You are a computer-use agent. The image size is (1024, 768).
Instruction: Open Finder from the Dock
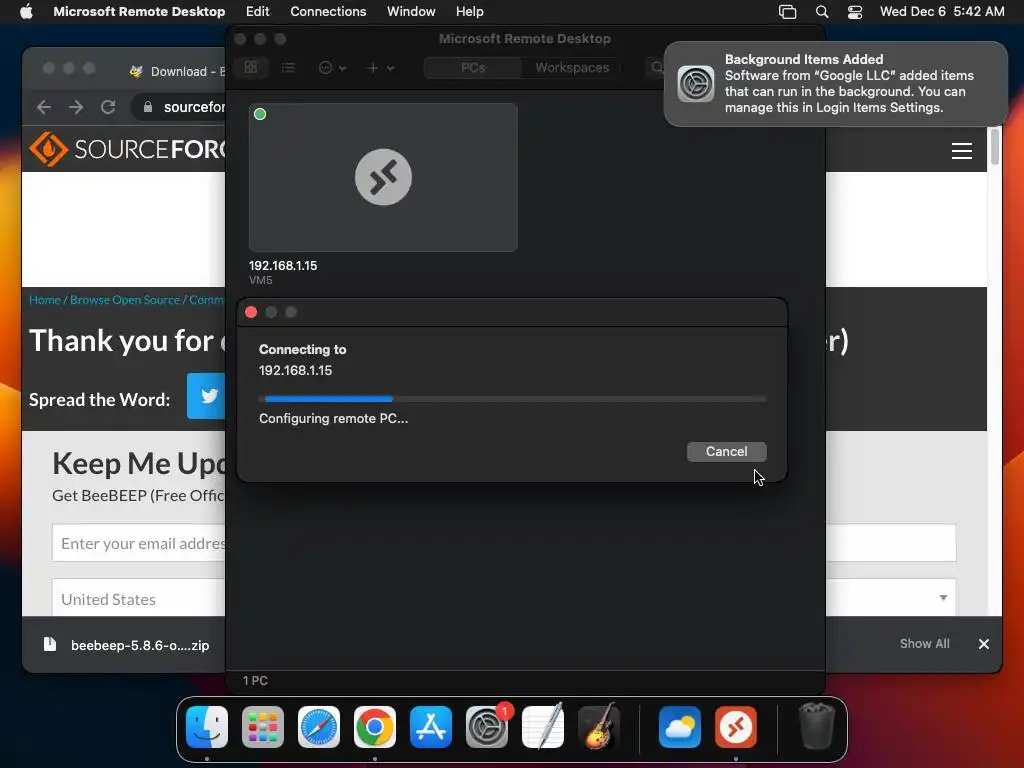207,727
